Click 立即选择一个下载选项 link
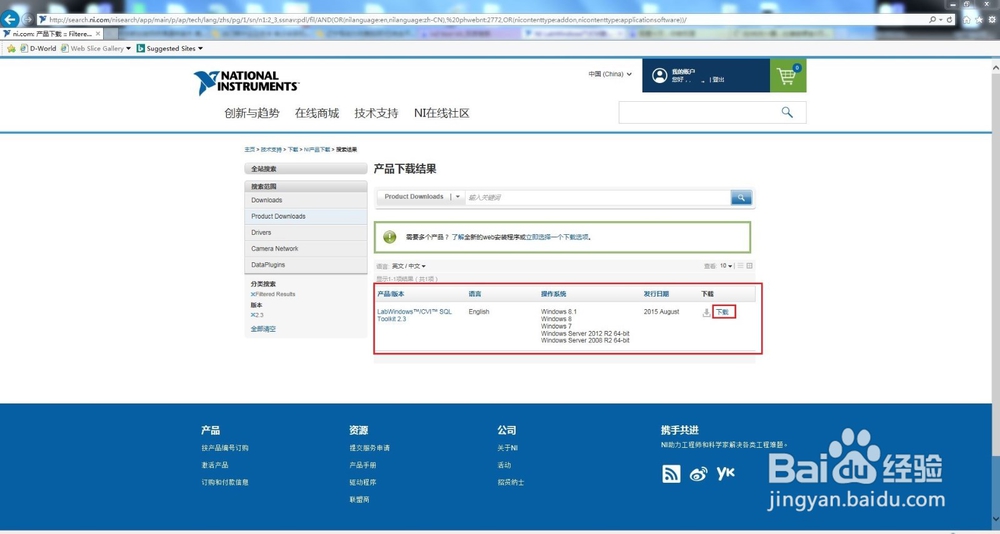1000x534 pixels. (x=556, y=237)
